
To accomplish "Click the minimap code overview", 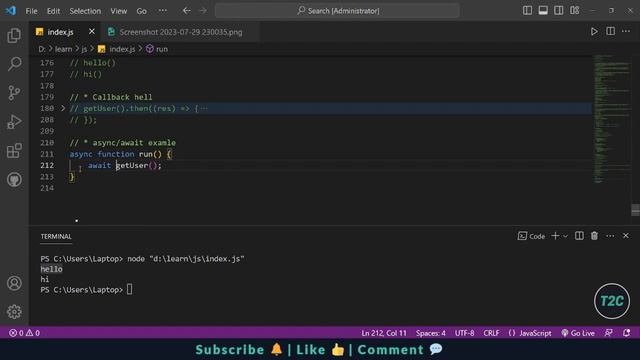I will coord(611,118).
